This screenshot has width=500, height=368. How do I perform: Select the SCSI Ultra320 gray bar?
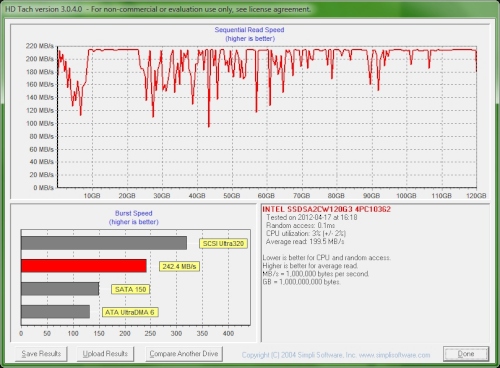coord(104,243)
